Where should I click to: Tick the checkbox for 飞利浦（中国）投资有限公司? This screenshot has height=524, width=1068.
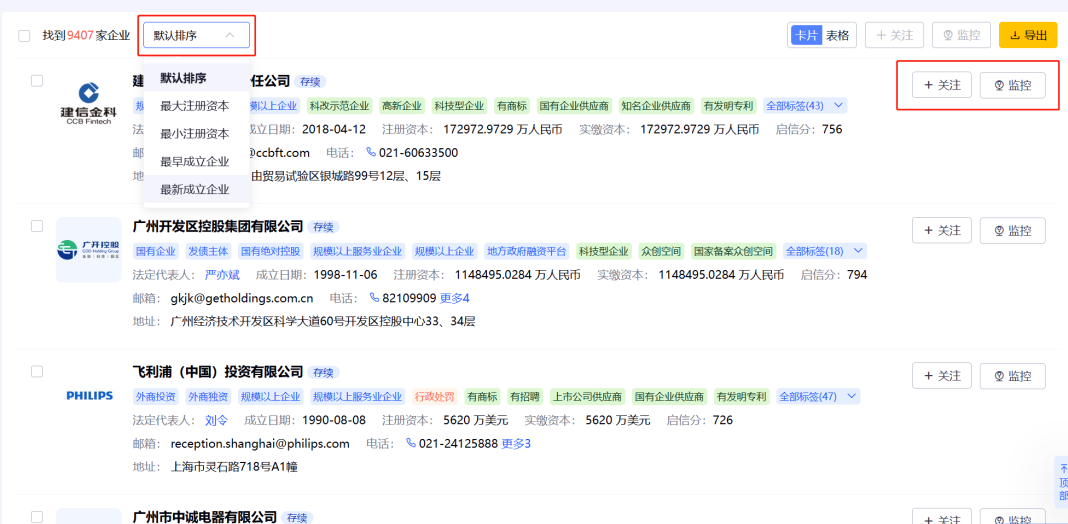click(x=37, y=371)
